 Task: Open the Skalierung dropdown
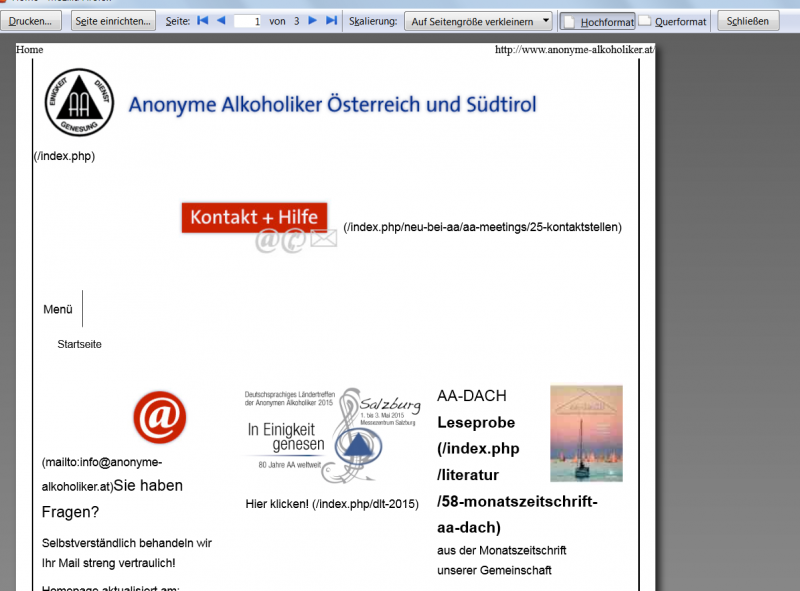pyautogui.click(x=478, y=21)
